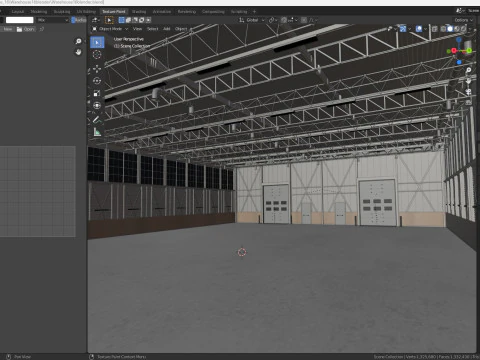The width and height of the screenshot is (480, 360).
Task: Click the tweak select mode icon
Action: [x=109, y=20]
